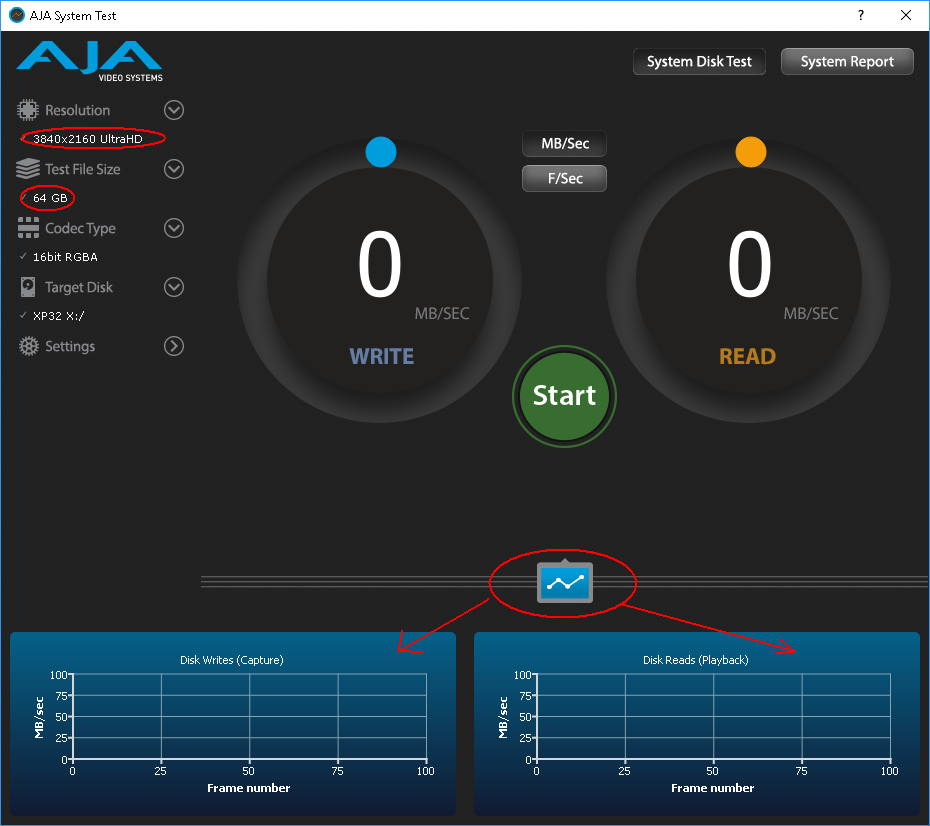Expand the Resolution dropdown arrow
The width and height of the screenshot is (930, 826).
pyautogui.click(x=174, y=110)
